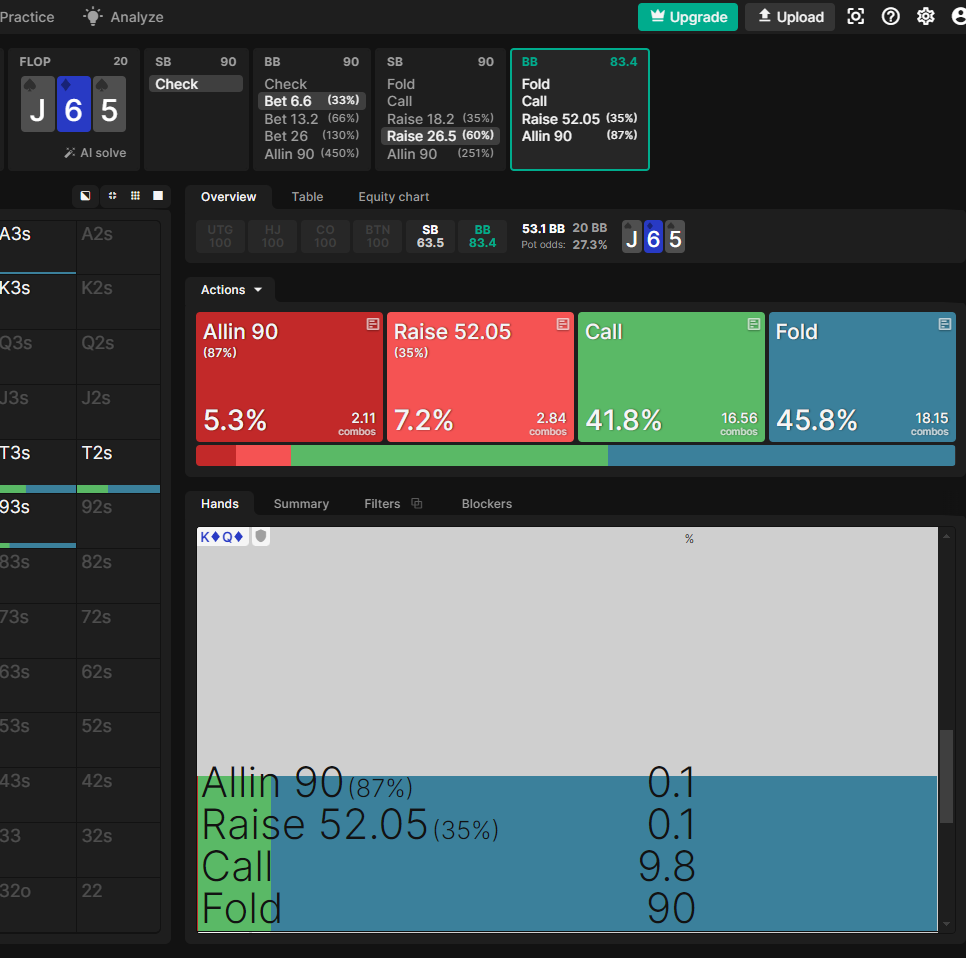
Task: Click the detail icon on Allin 90 card
Action: [x=372, y=324]
